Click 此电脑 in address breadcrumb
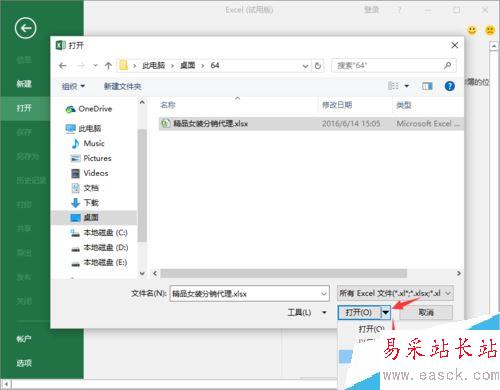This screenshot has height=390, width=500. point(153,66)
